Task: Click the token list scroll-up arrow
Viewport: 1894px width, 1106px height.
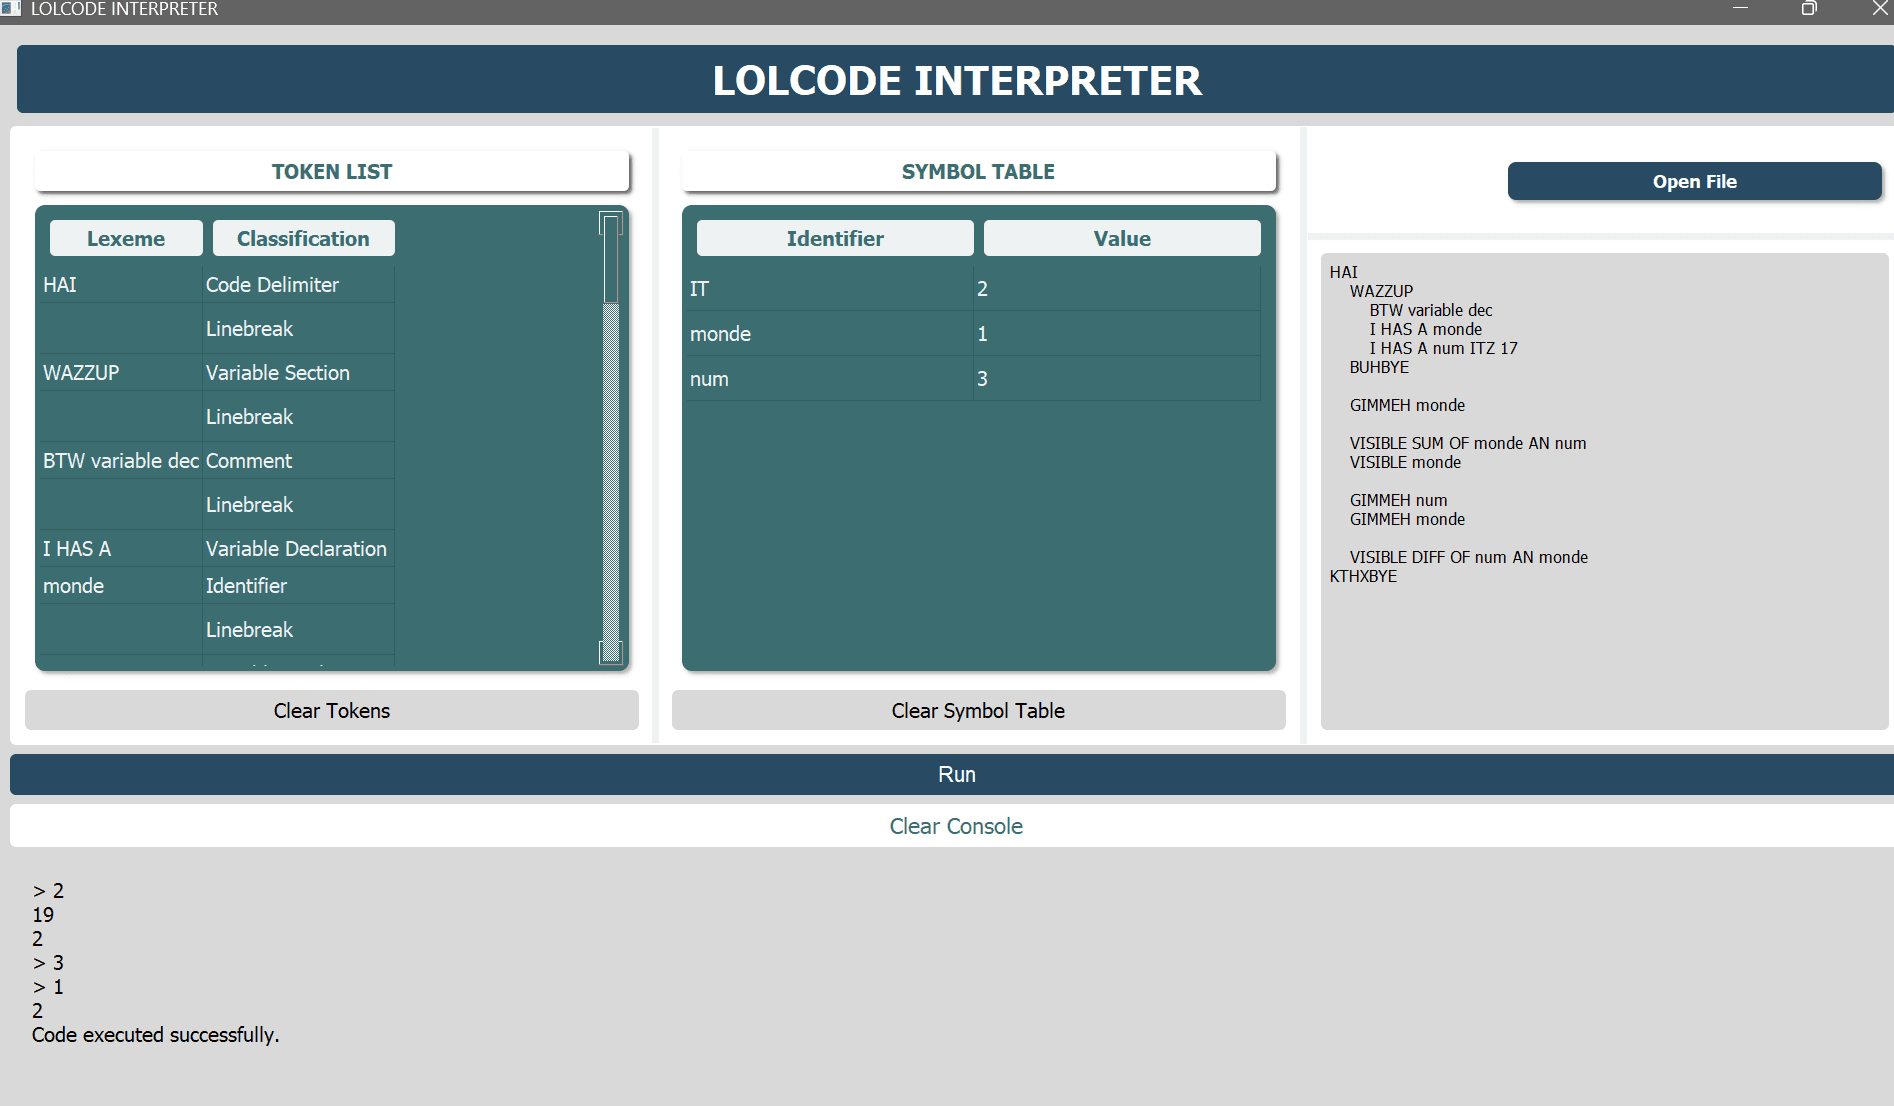Action: [x=611, y=223]
